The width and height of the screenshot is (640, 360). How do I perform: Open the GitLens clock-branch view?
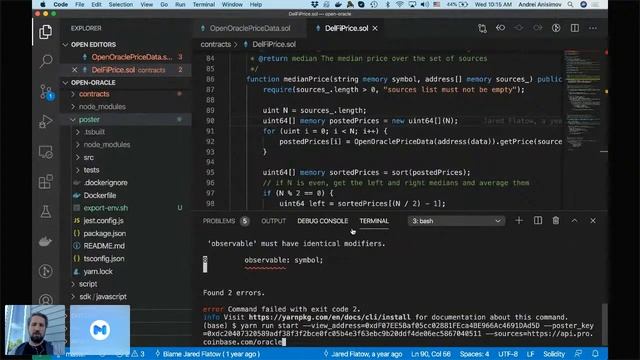pos(46,271)
